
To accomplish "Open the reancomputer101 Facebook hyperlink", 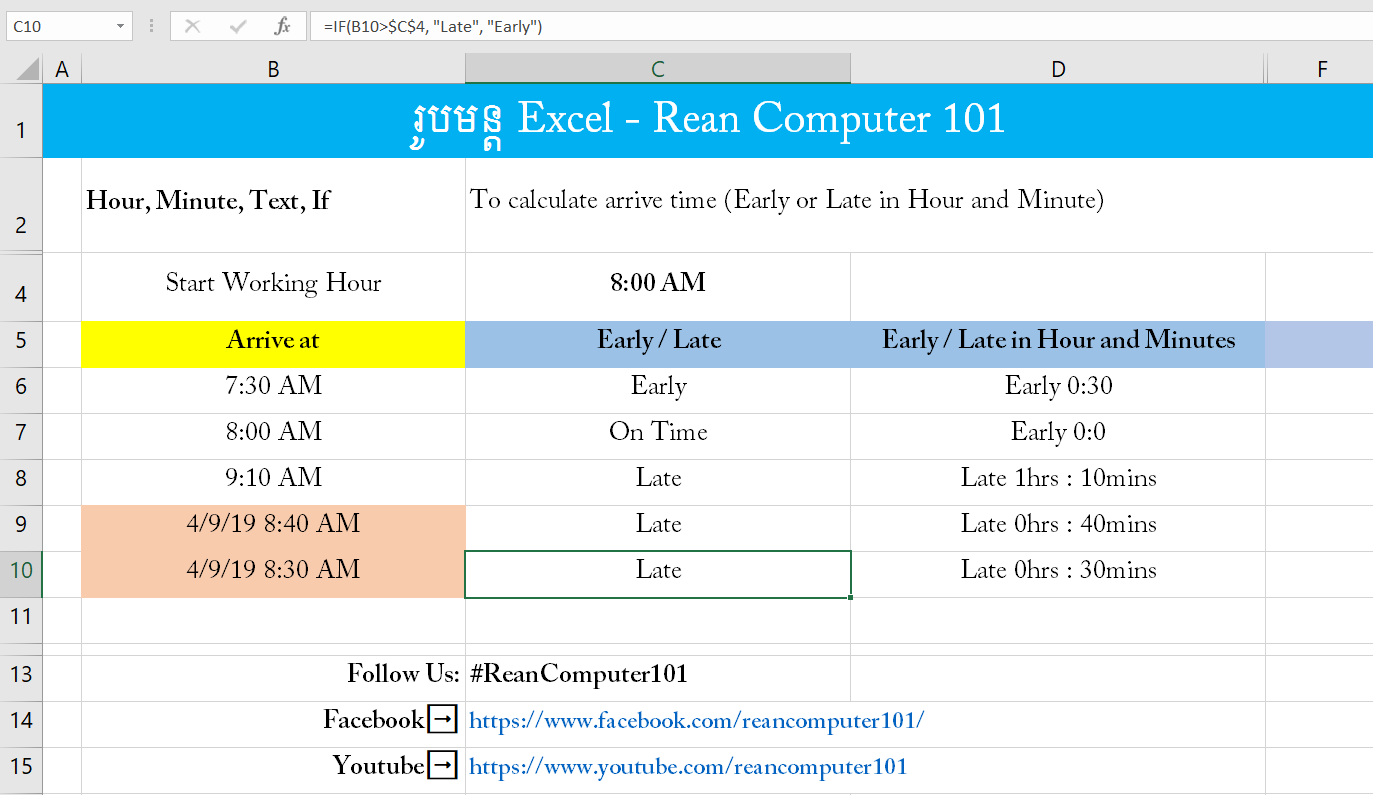I will point(697,718).
